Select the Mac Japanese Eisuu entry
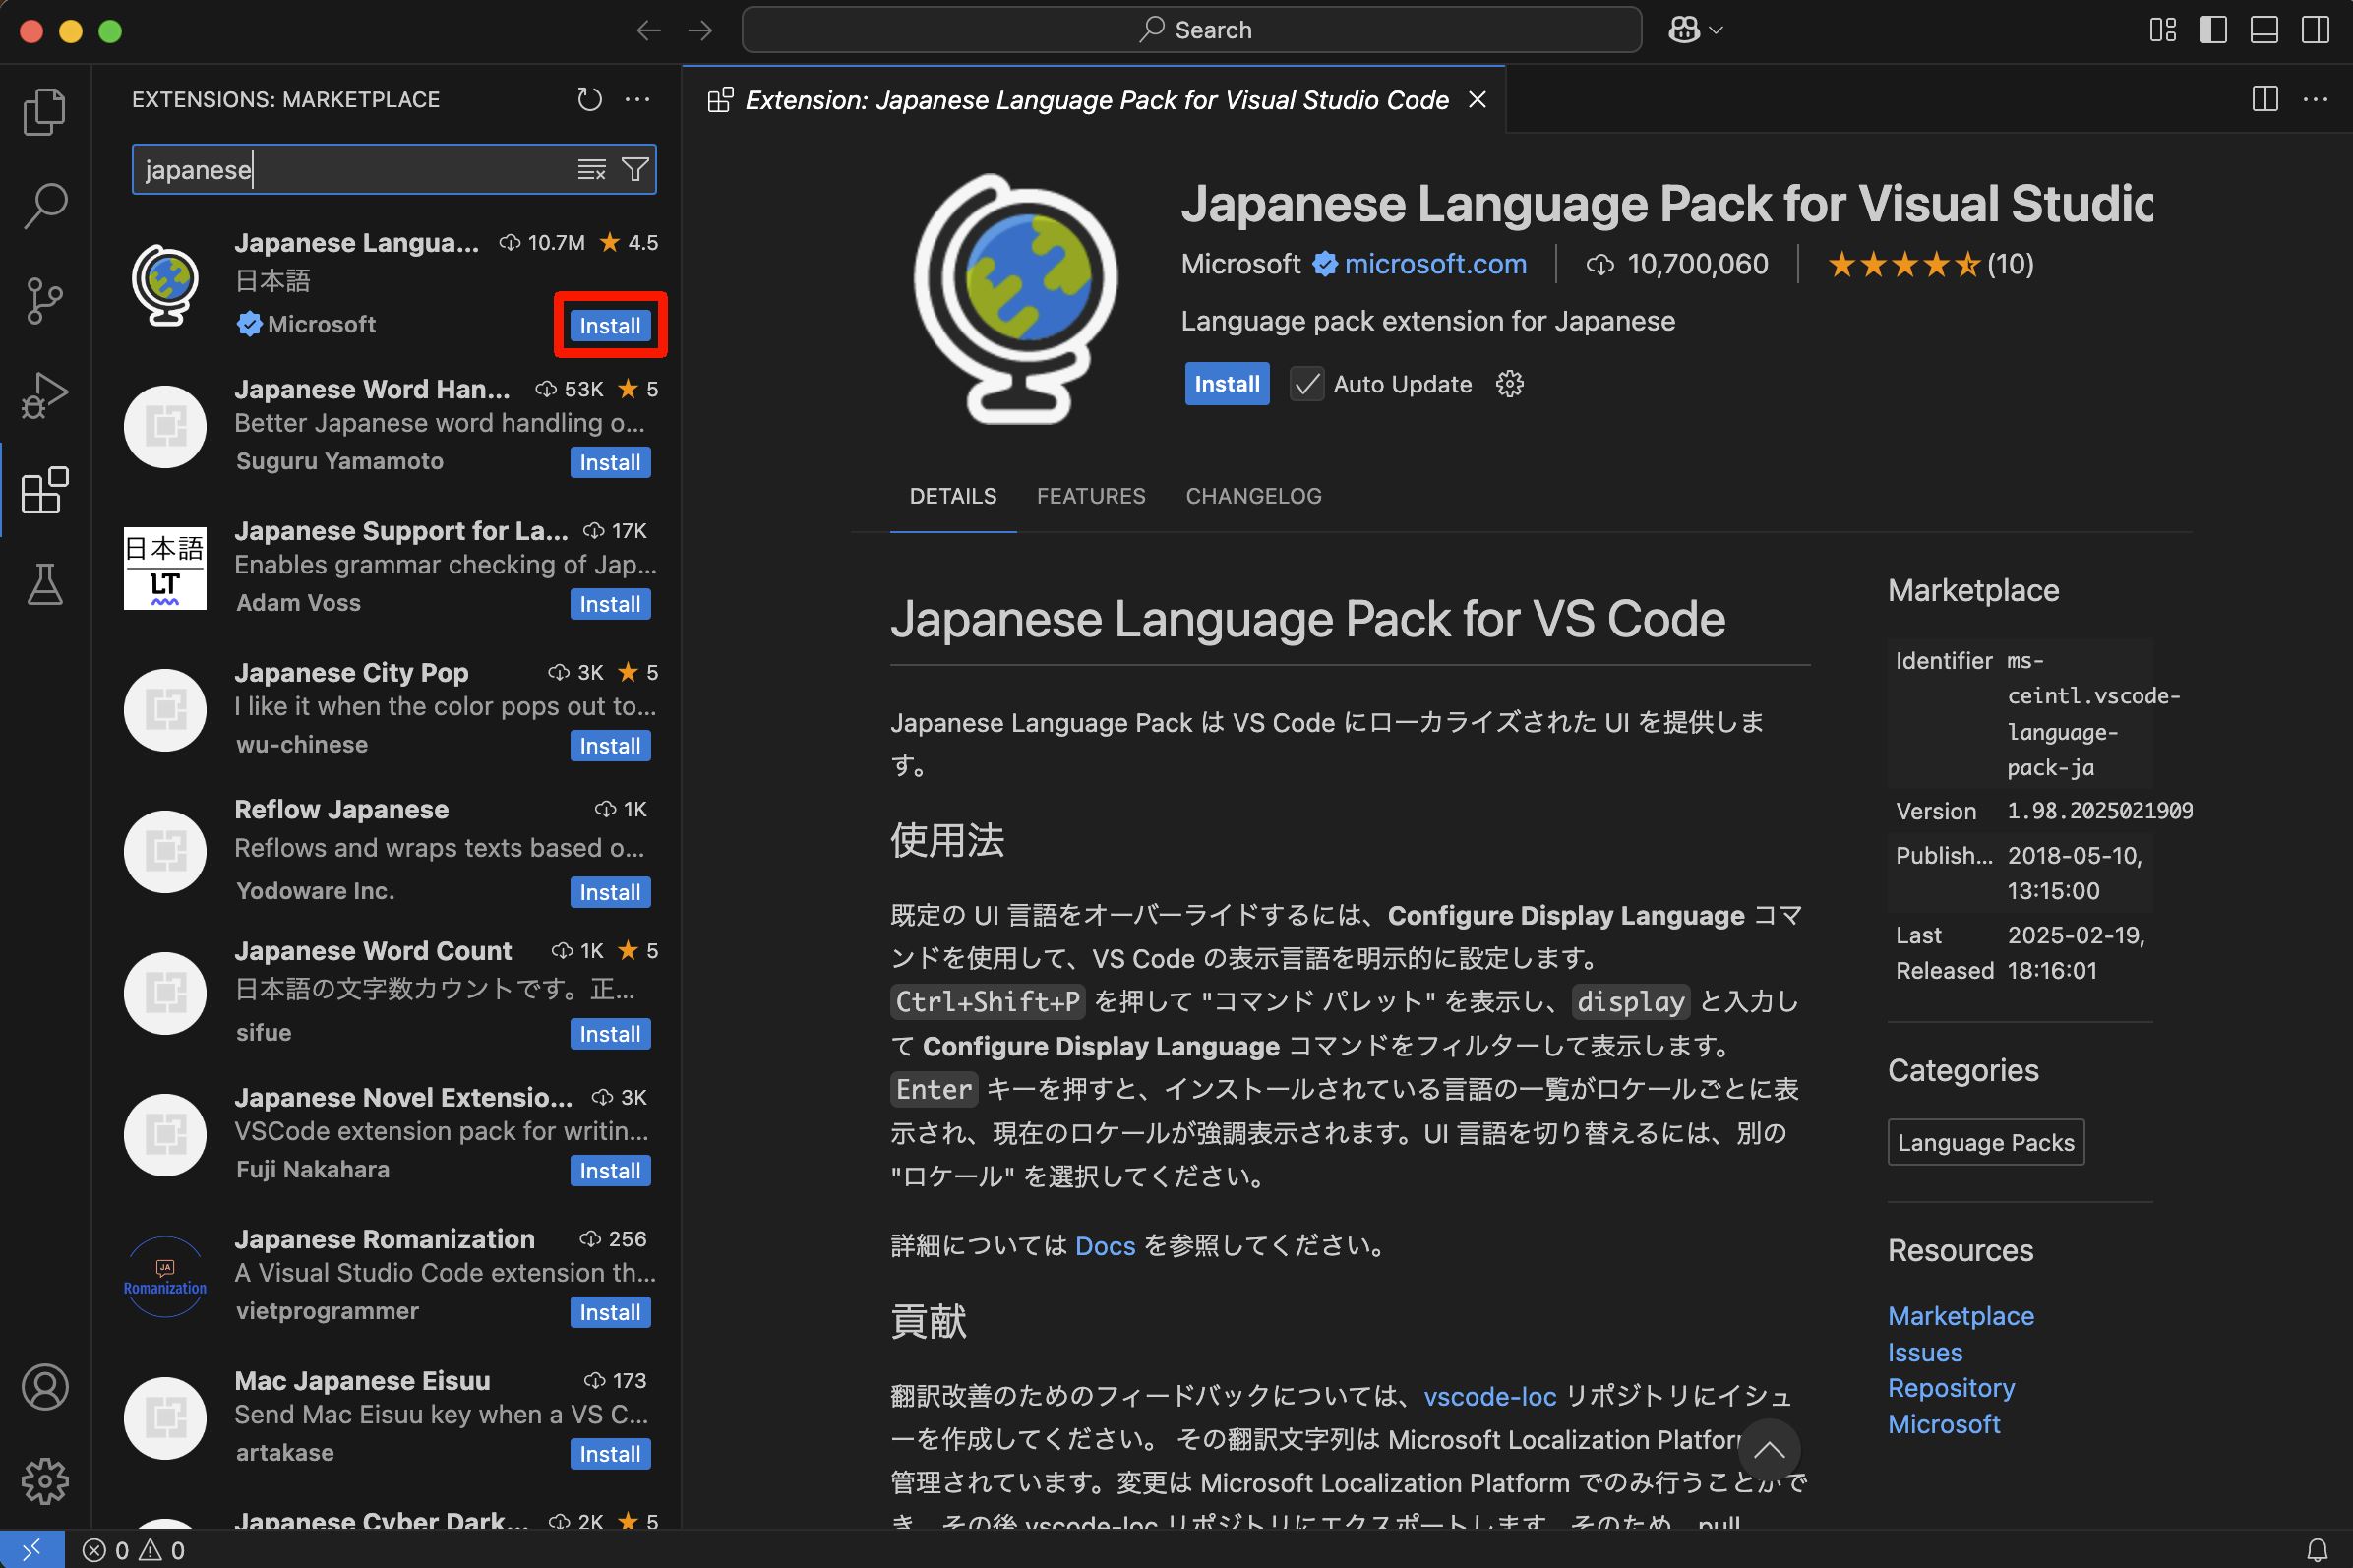 coord(387,1417)
